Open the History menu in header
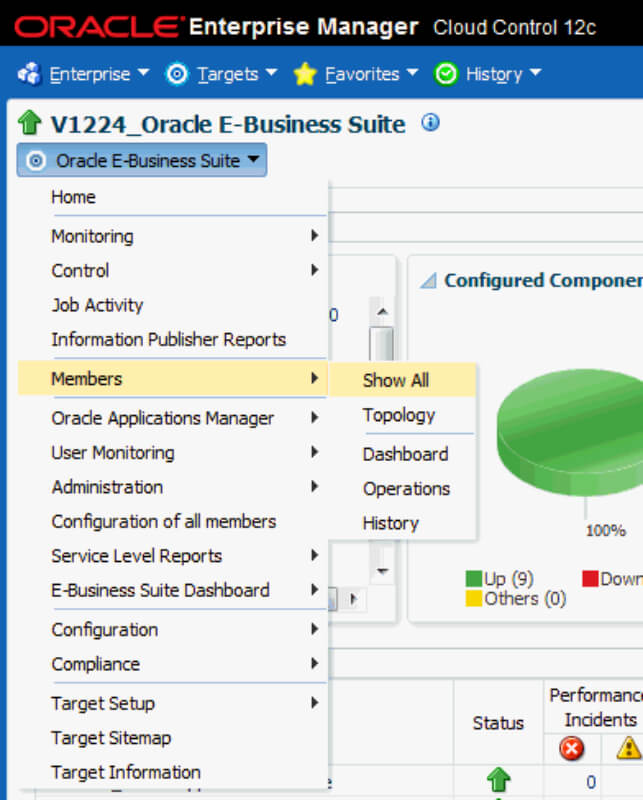This screenshot has height=800, width=643. (503, 74)
